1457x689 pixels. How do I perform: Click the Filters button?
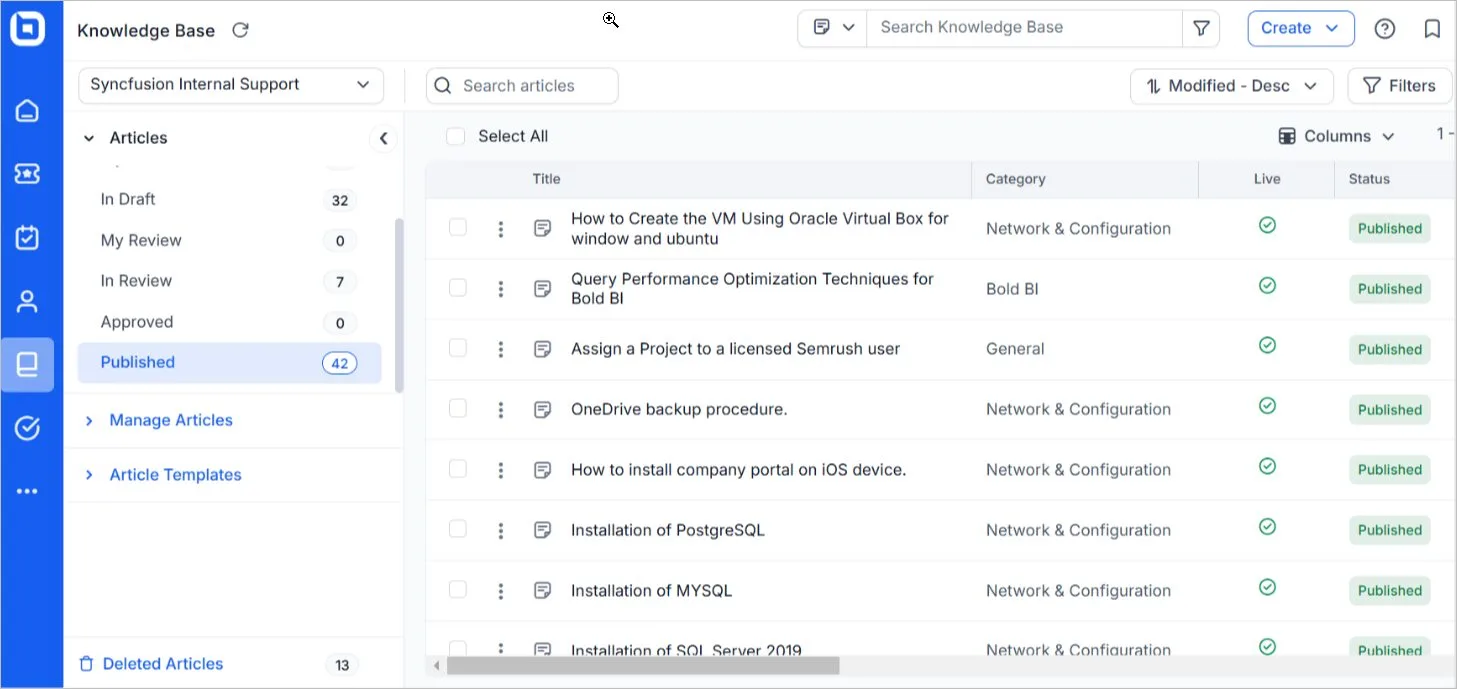(1400, 86)
